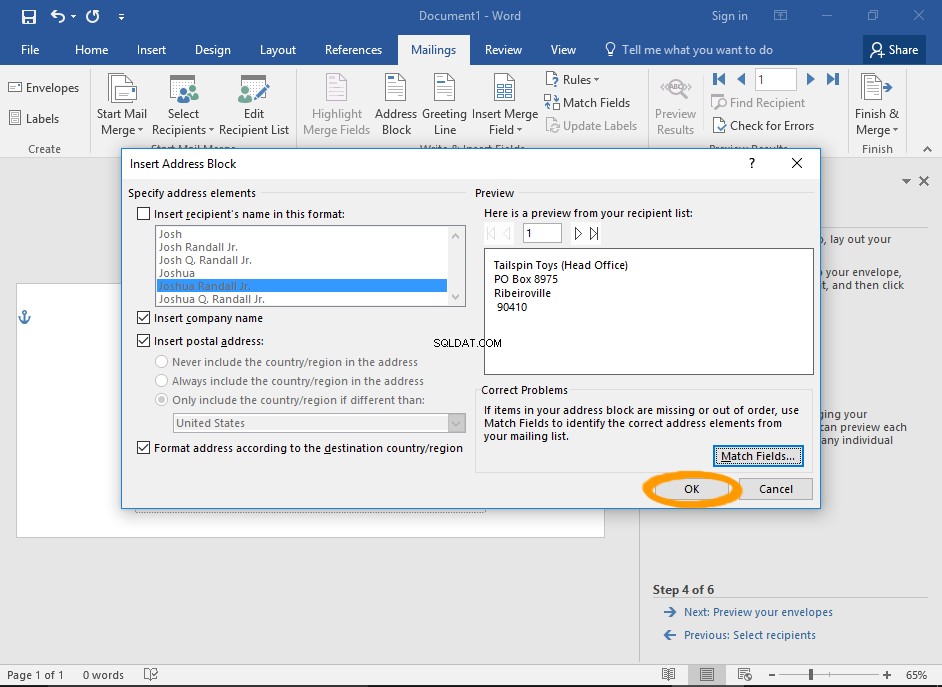Click the Share button
942x687 pixels.
[894, 50]
